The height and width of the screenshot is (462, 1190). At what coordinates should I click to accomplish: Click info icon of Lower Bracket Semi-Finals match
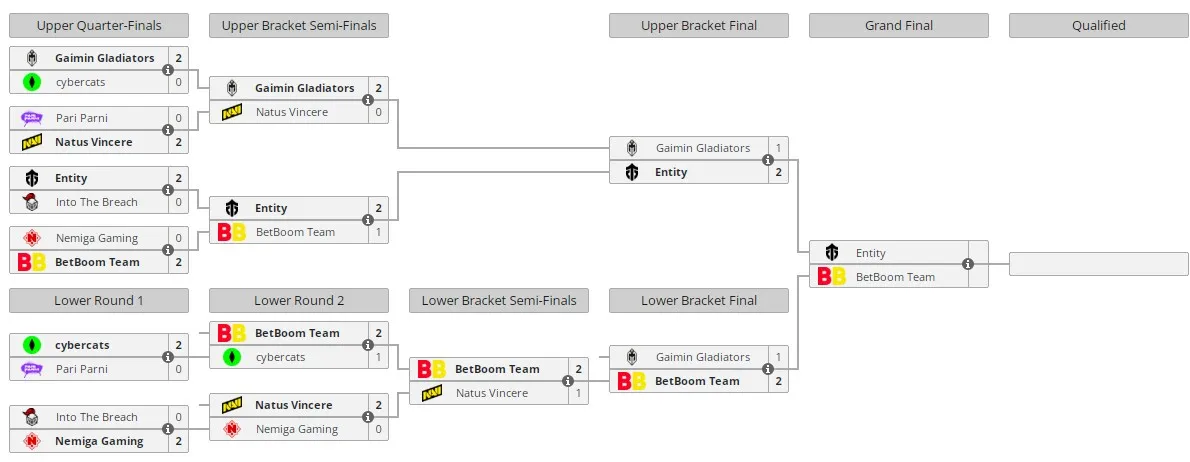568,381
